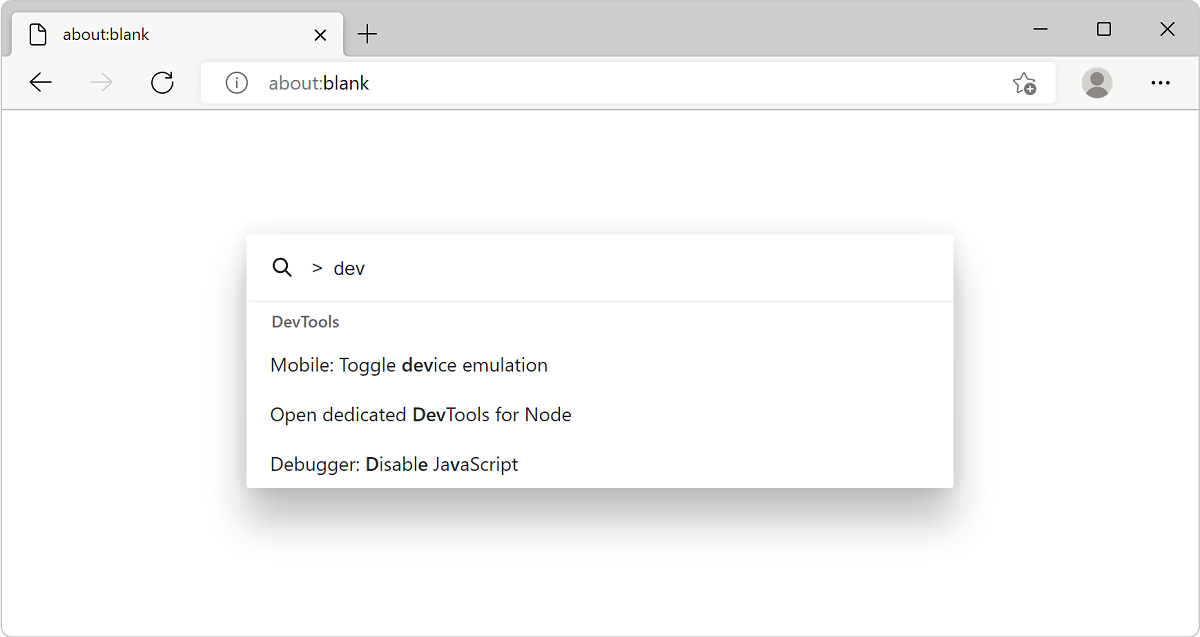Run Open dedicated DevTools for Node
The height and width of the screenshot is (637, 1200).
coord(420,414)
